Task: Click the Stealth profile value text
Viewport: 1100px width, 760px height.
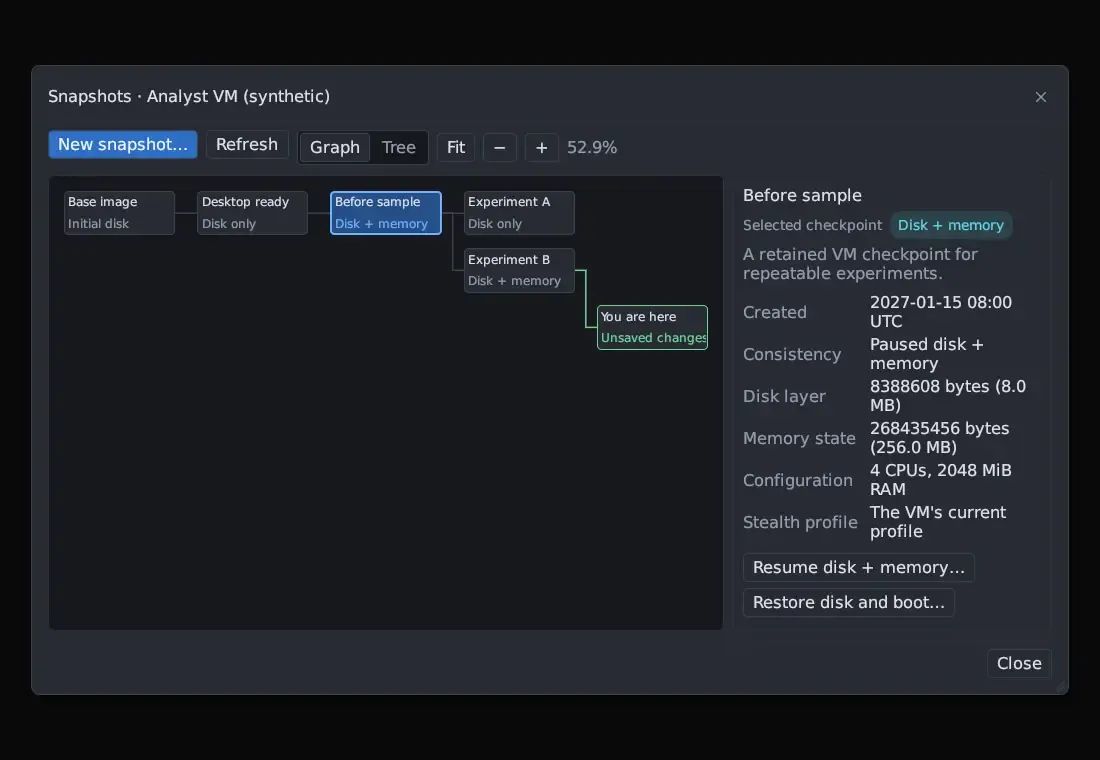Action: (938, 522)
